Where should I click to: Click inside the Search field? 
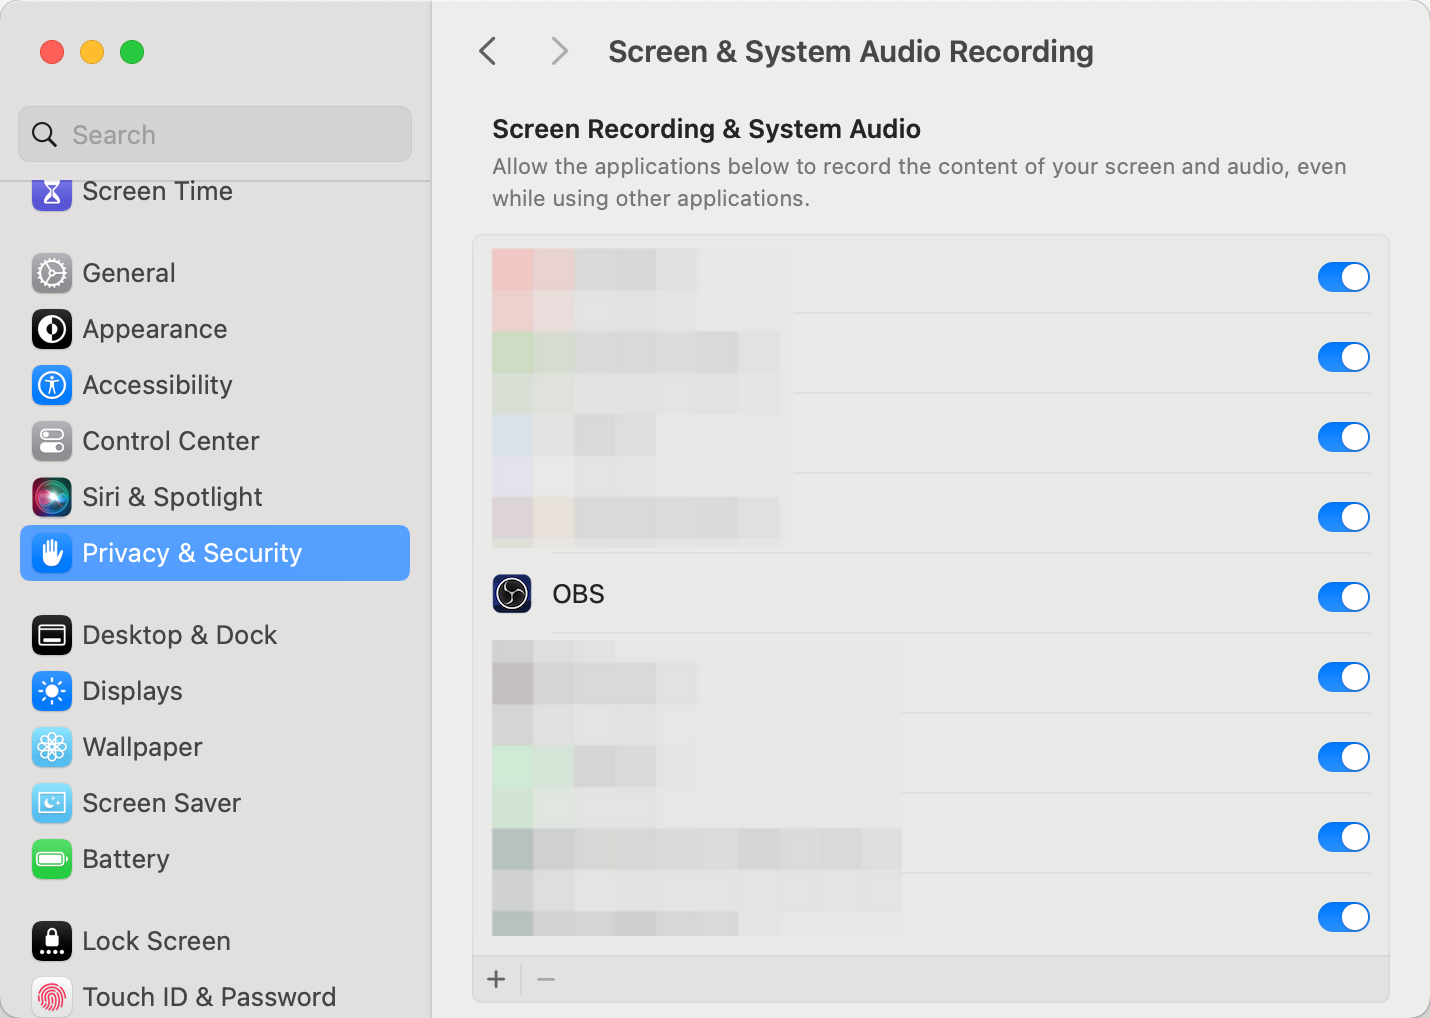pyautogui.click(x=214, y=134)
